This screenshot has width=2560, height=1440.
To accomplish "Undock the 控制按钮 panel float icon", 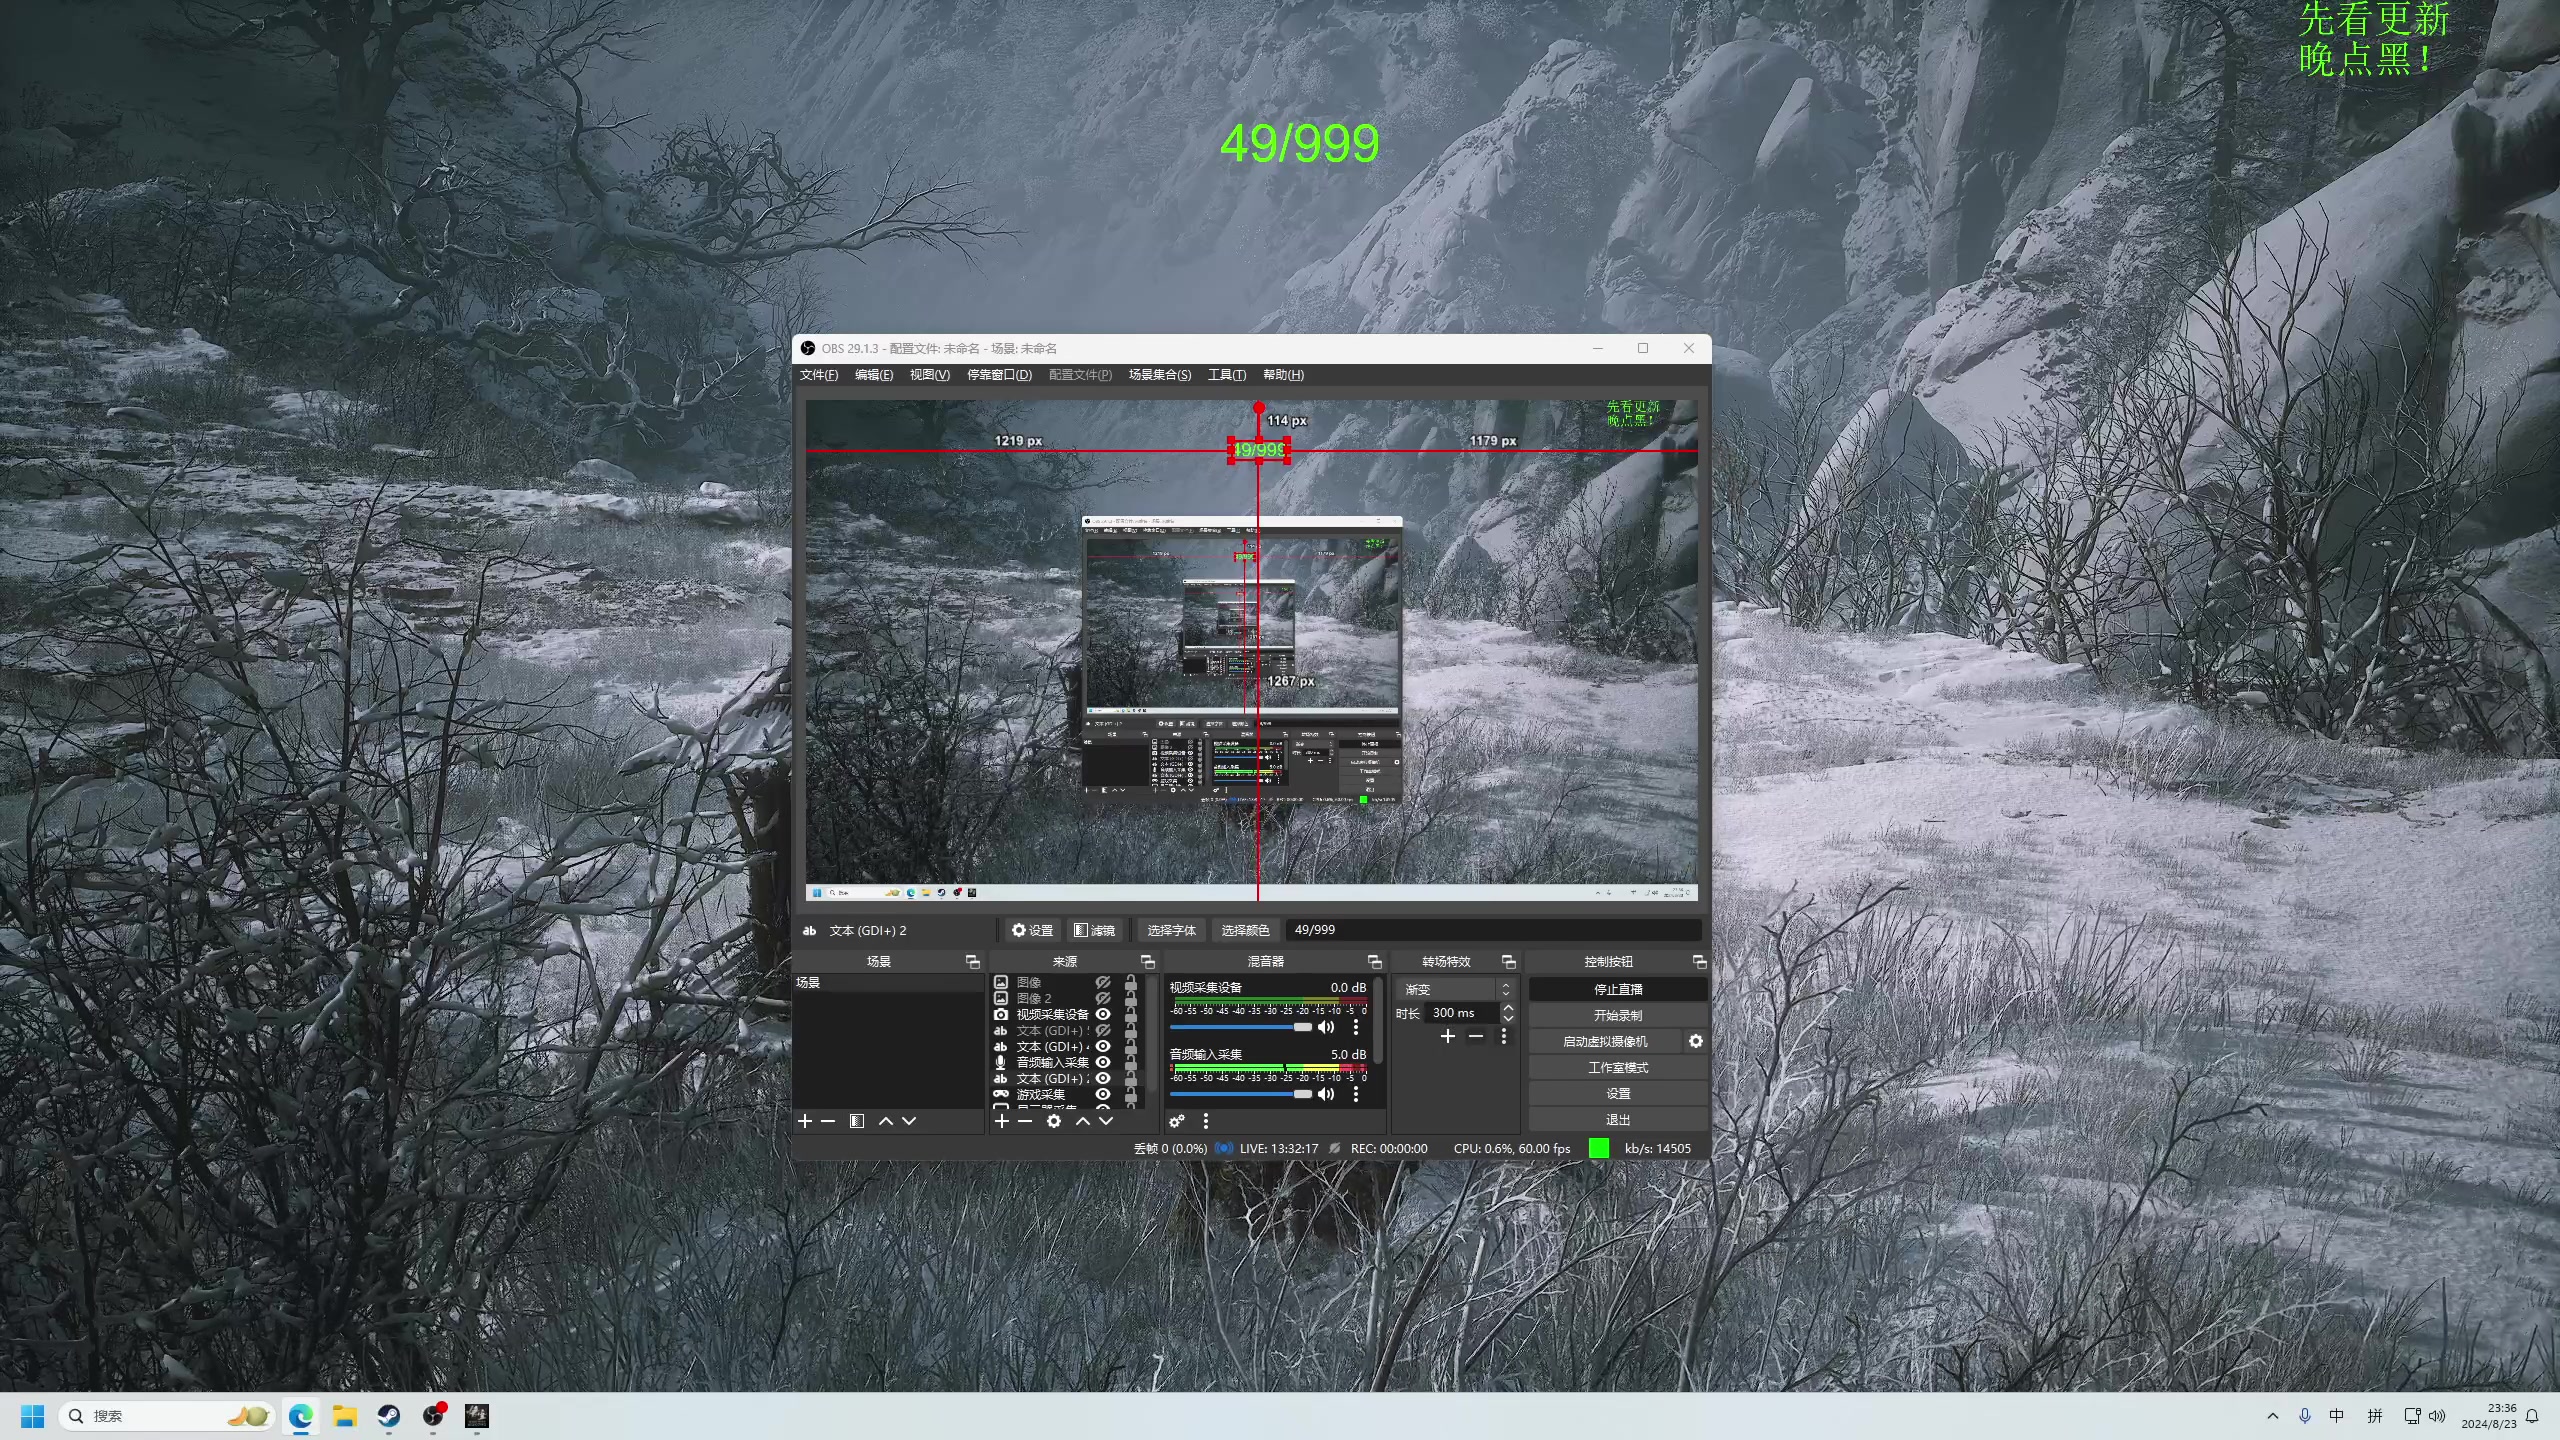I will click(x=1699, y=961).
